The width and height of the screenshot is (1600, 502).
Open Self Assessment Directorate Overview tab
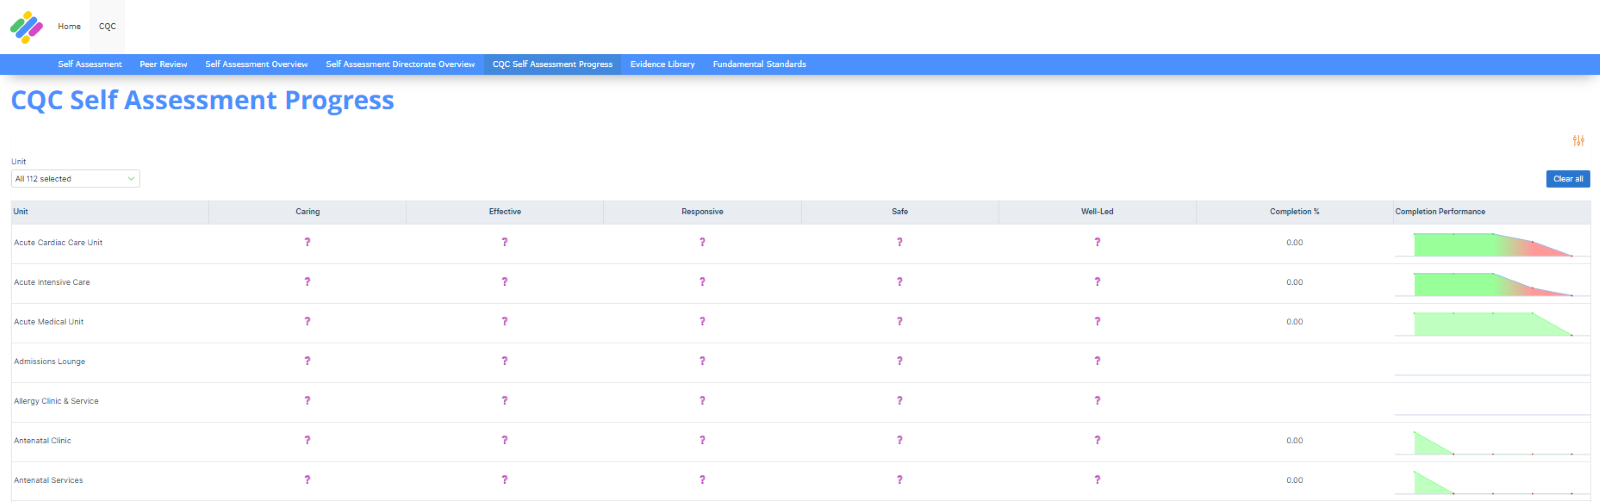click(x=400, y=64)
